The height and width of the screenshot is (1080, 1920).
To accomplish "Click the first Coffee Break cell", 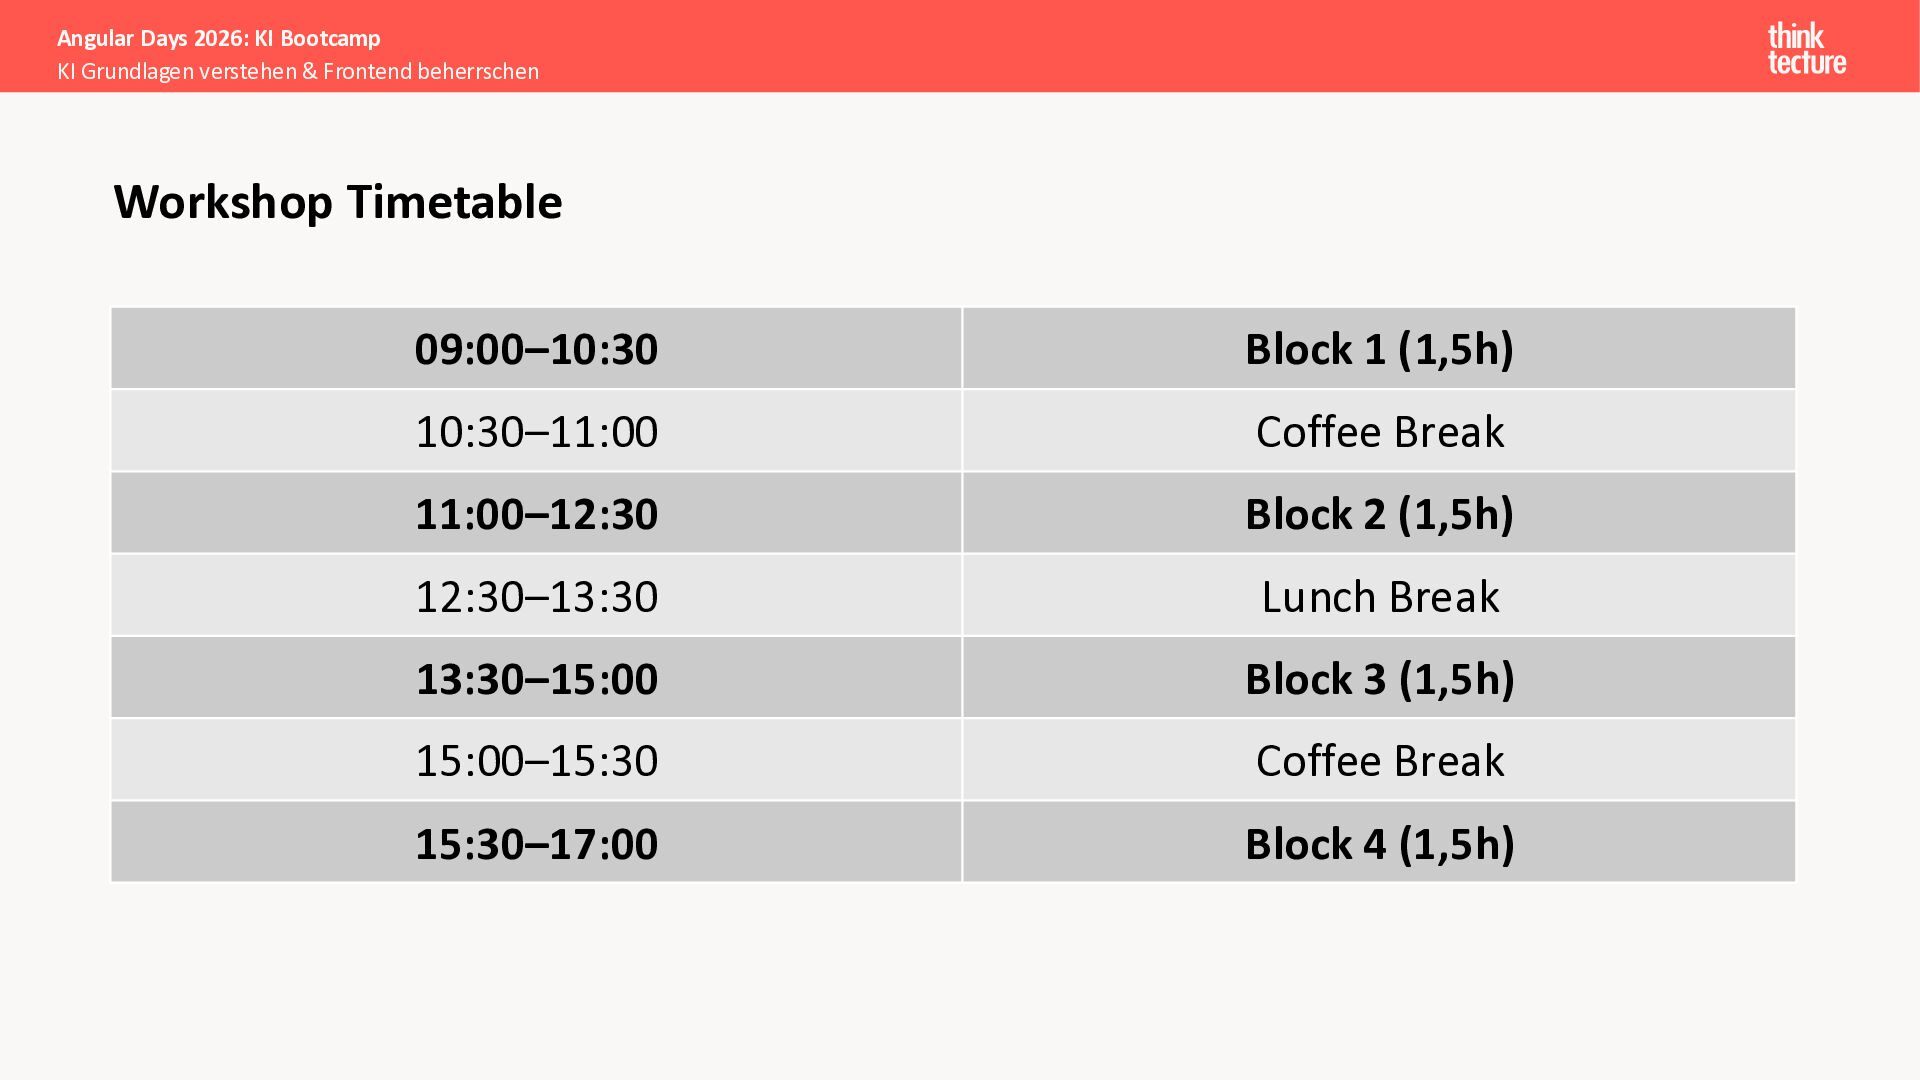I will click(1379, 431).
